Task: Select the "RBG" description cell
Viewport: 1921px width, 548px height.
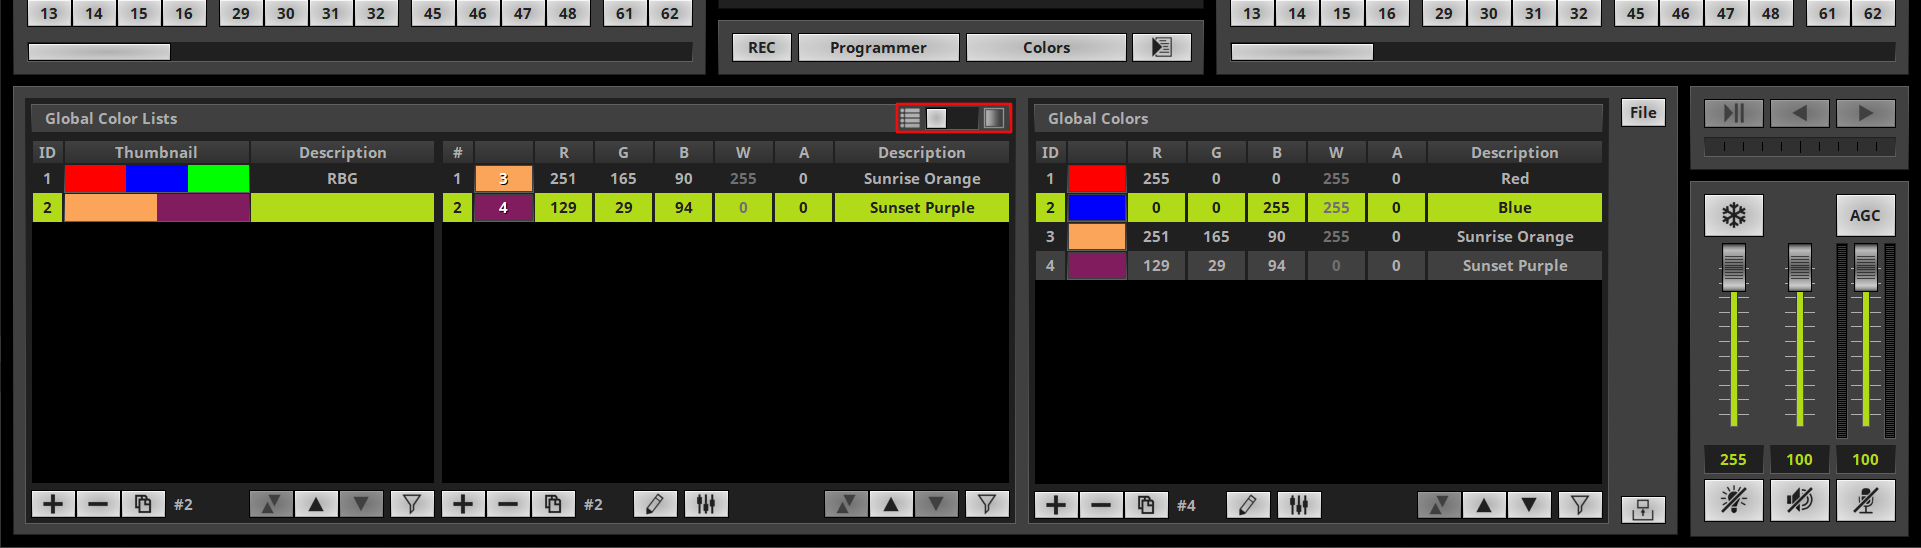Action: [342, 179]
